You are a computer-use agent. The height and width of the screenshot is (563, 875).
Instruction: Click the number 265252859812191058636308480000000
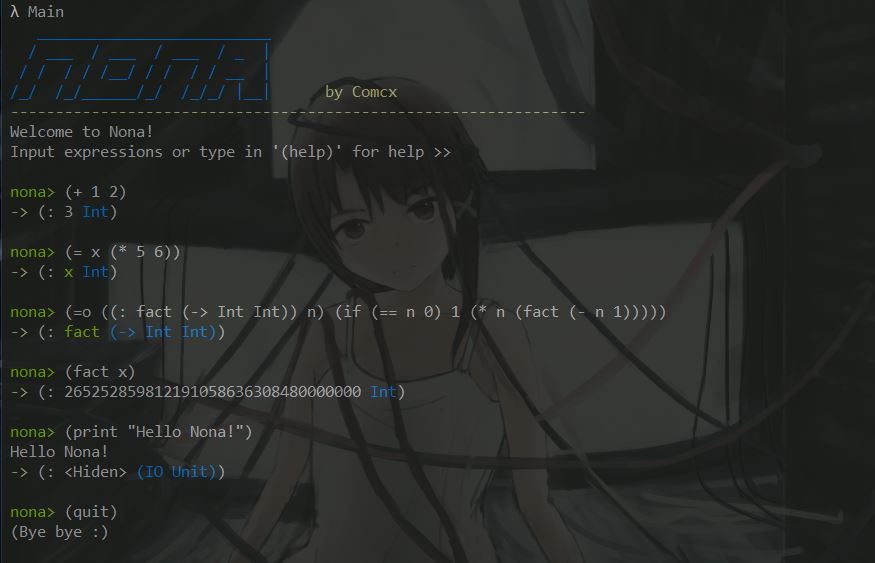click(x=213, y=392)
